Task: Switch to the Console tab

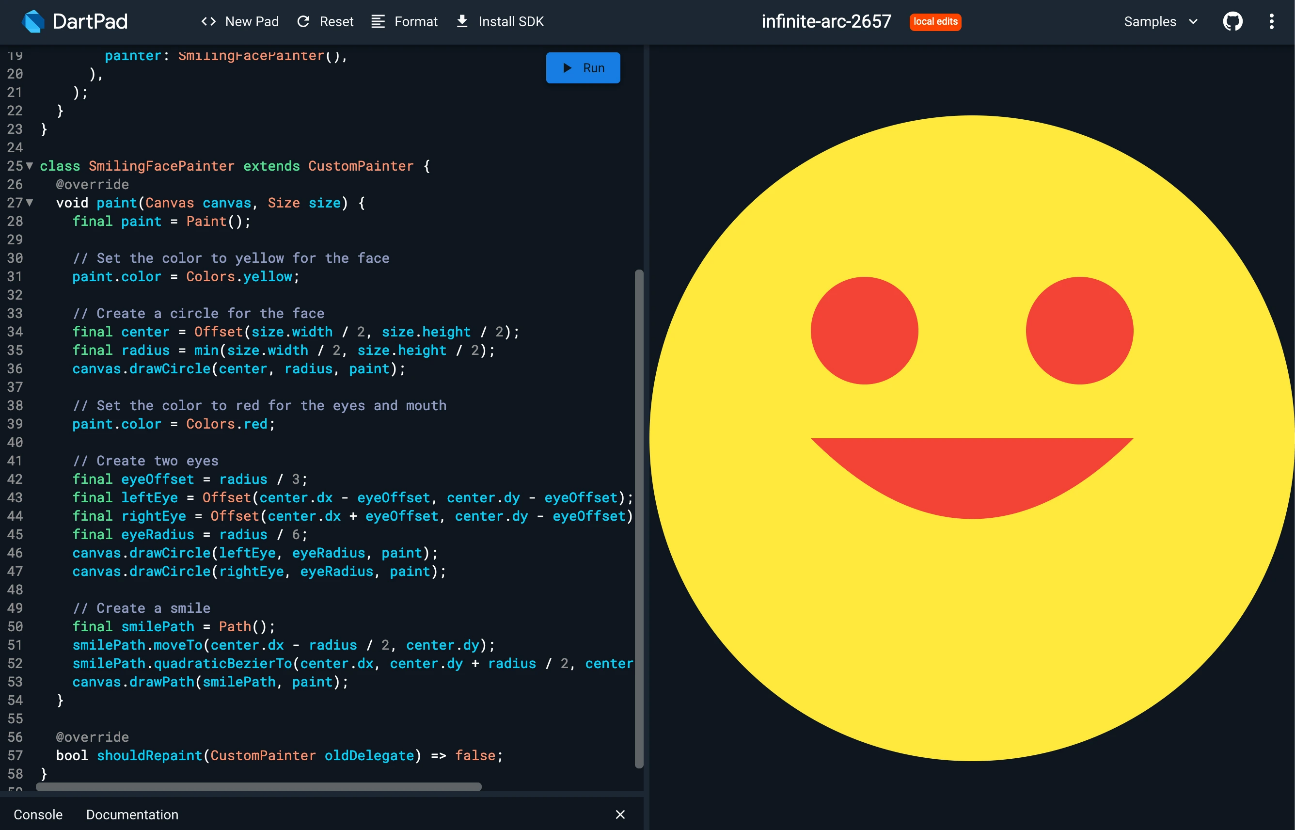Action: pyautogui.click(x=38, y=814)
